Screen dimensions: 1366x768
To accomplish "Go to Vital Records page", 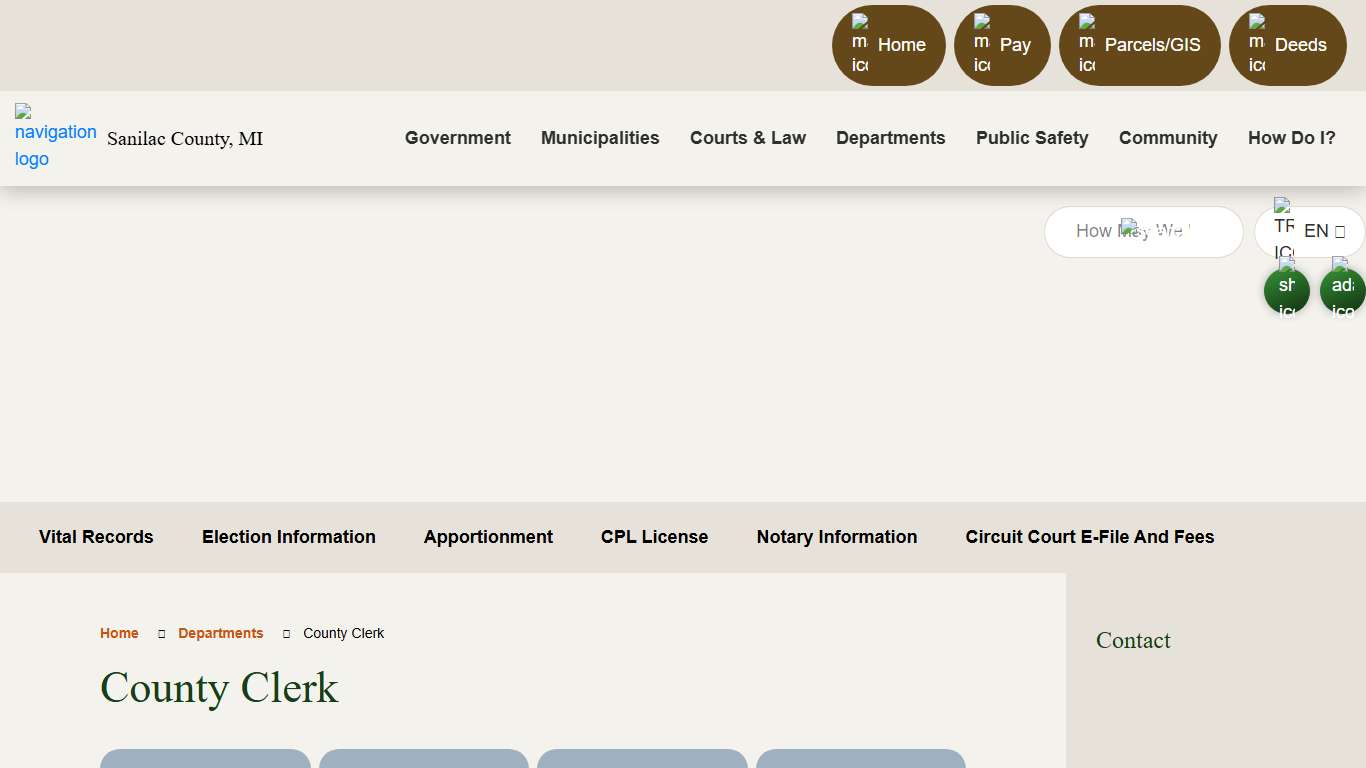I will pyautogui.click(x=96, y=537).
